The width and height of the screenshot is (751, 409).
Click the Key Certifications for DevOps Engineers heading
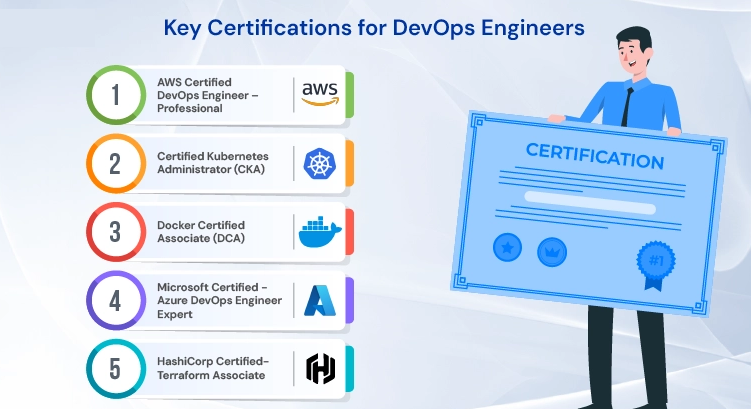[x=374, y=28]
